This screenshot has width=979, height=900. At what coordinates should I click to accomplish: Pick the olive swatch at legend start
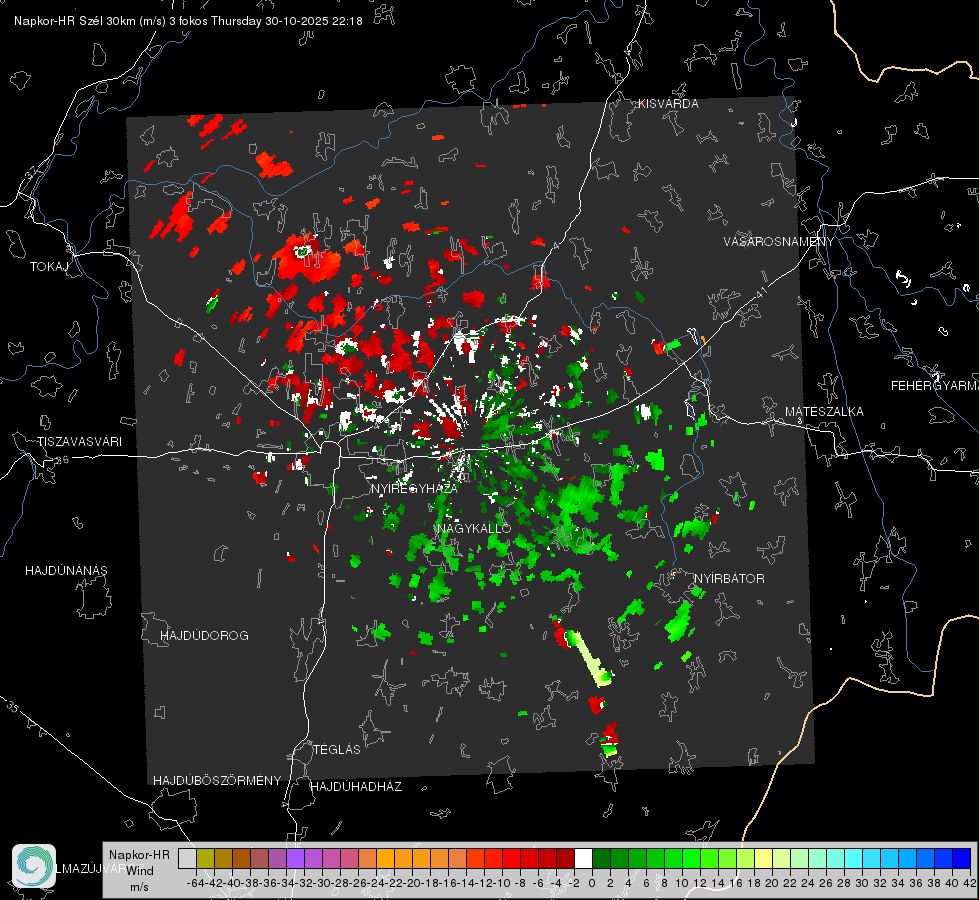205,858
